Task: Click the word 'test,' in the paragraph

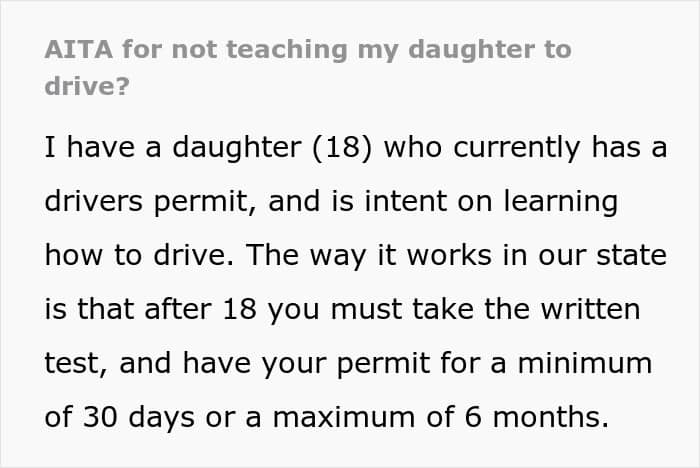Action: pos(76,363)
